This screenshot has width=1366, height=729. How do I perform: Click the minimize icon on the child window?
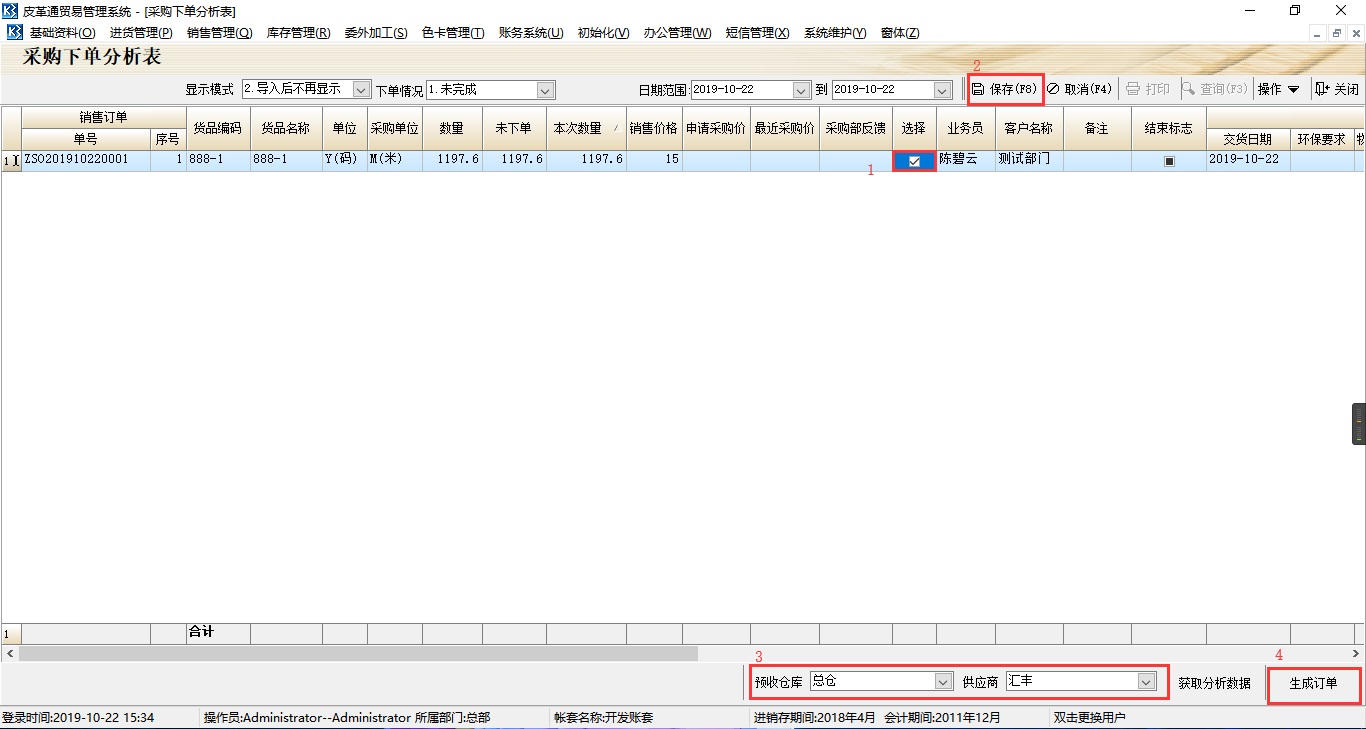(1318, 33)
